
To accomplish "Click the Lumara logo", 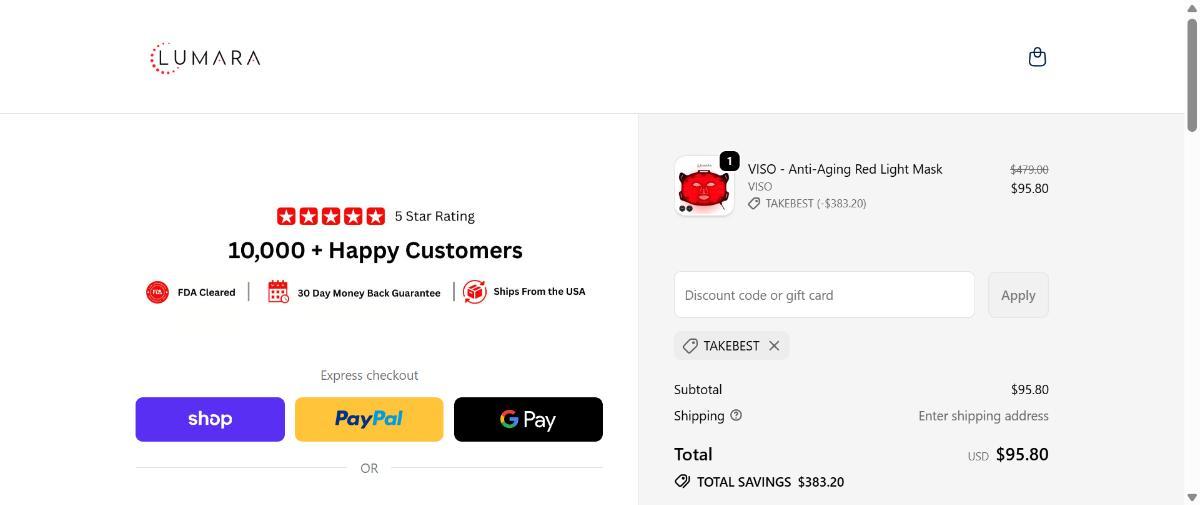I will click(x=205, y=58).
